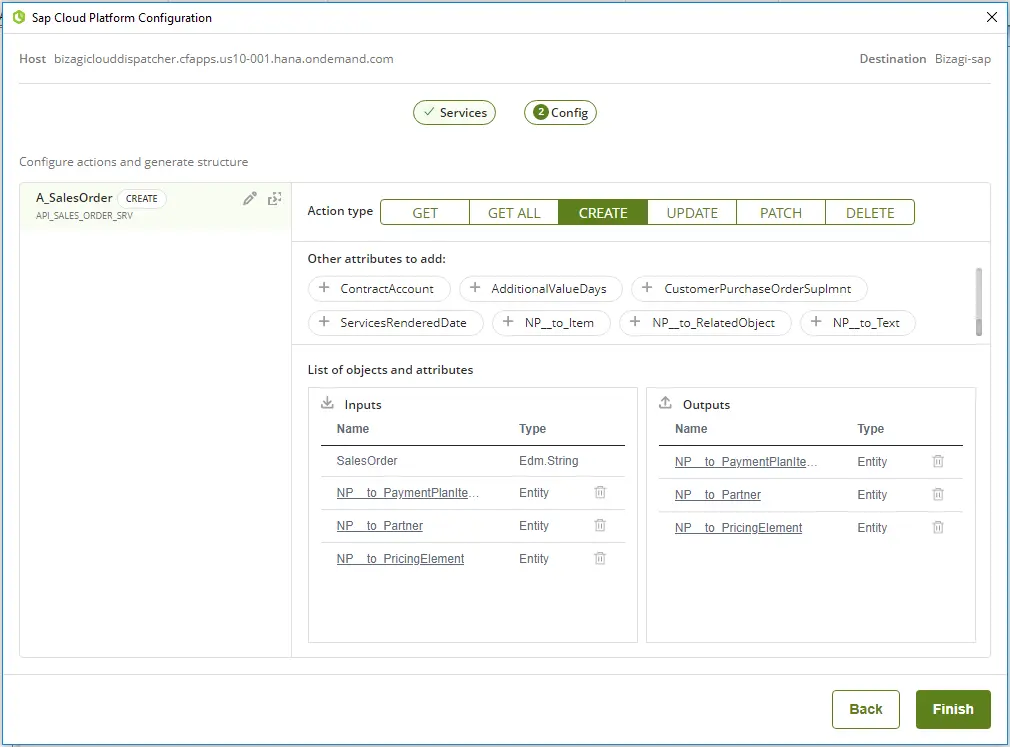Delete NP_to_PricingElement input row
Viewport: 1010px width, 747px height.
pos(600,558)
